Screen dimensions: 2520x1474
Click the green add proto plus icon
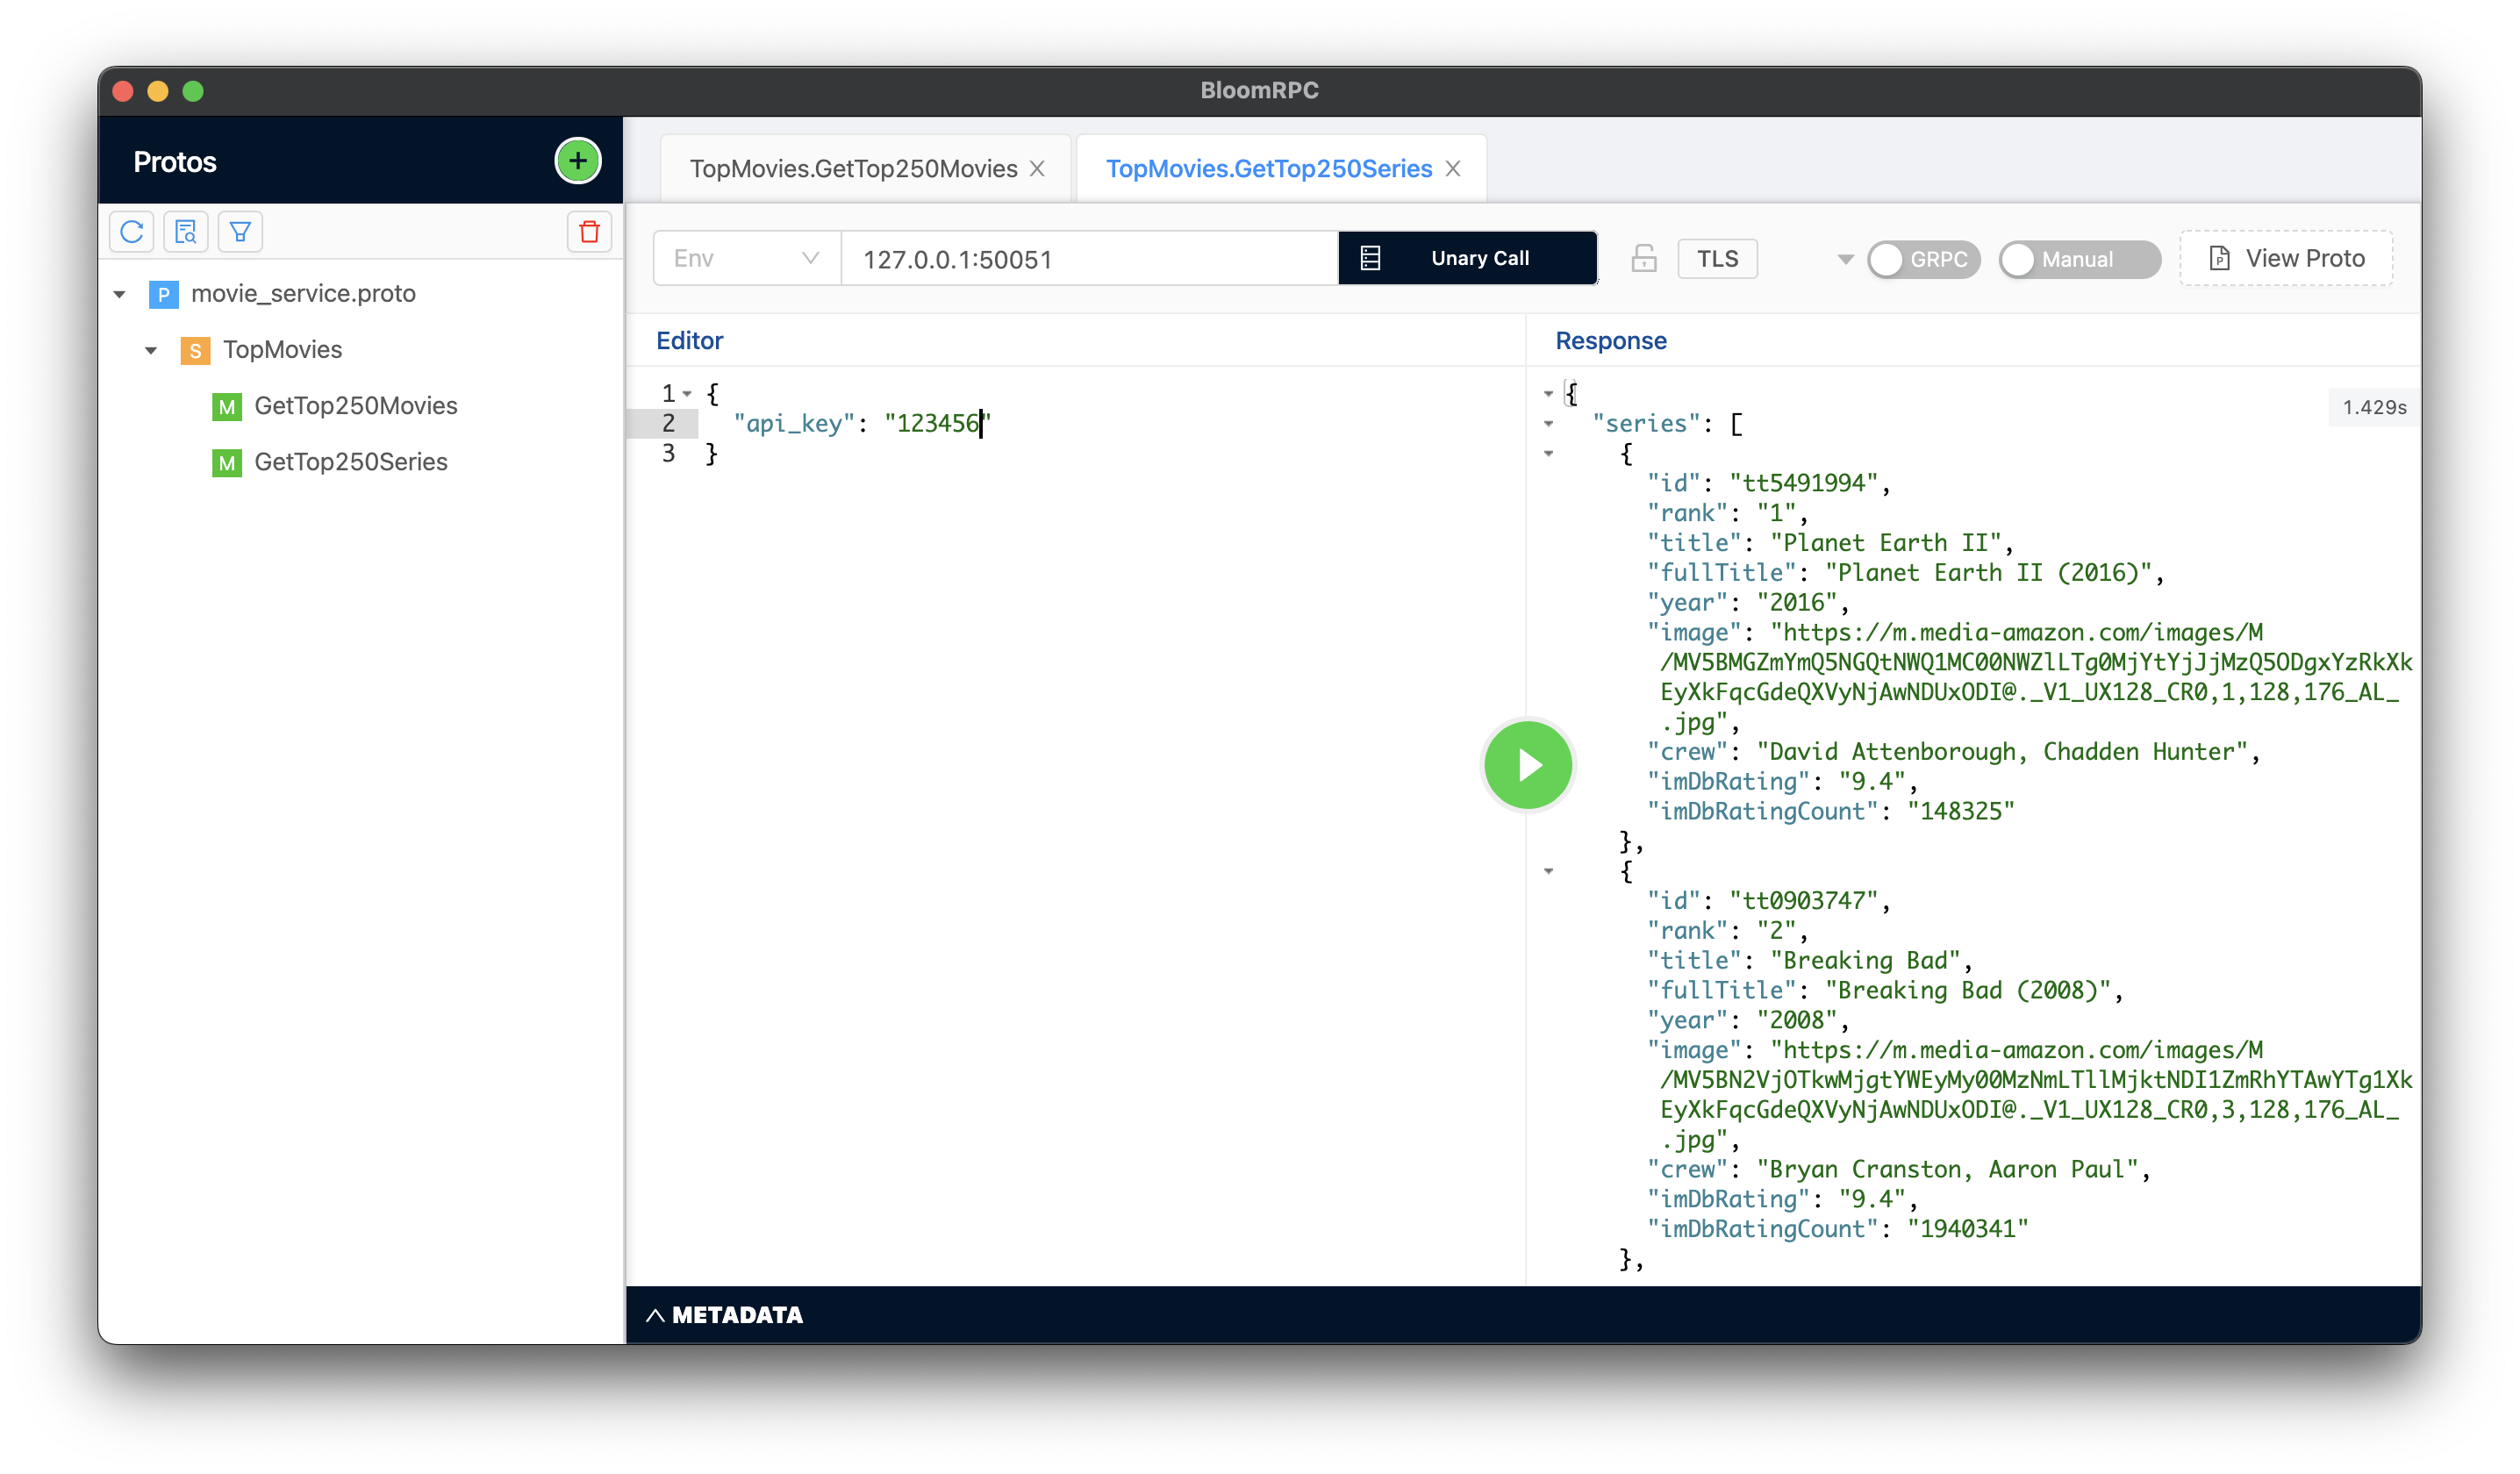point(577,161)
